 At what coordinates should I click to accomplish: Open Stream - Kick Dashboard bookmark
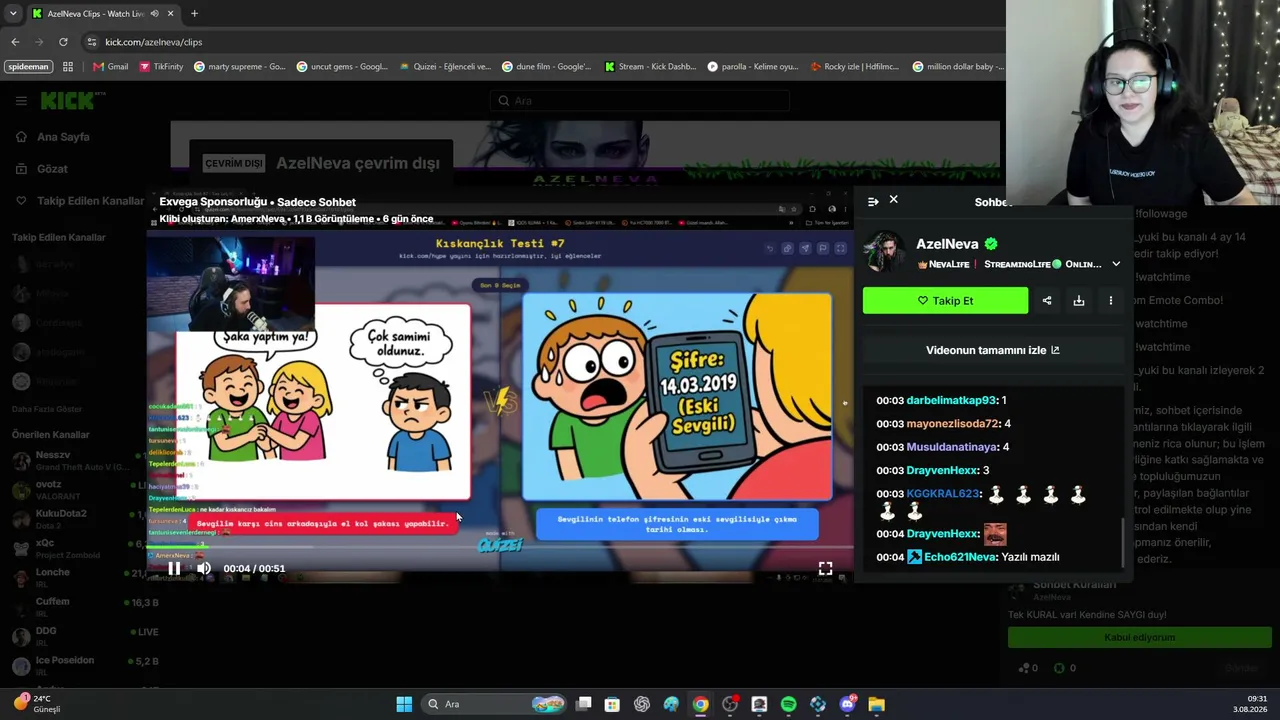(650, 67)
